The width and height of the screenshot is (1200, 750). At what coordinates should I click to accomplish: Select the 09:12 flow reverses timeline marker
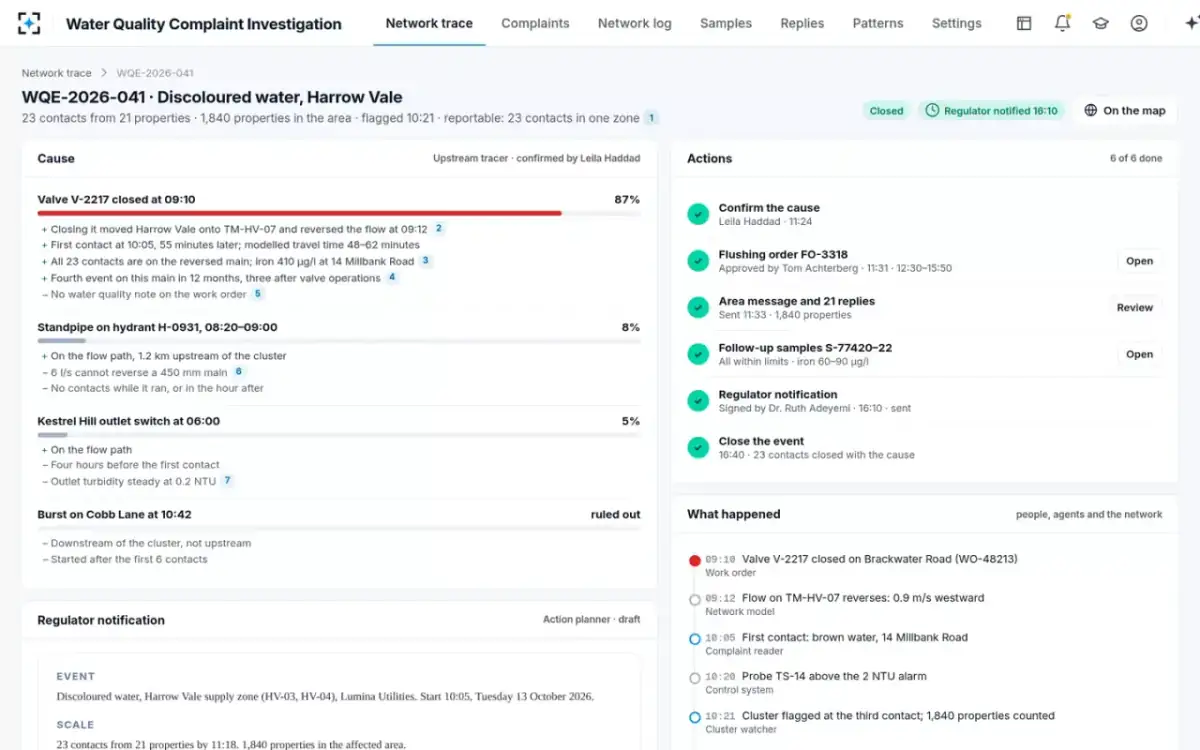695,599
